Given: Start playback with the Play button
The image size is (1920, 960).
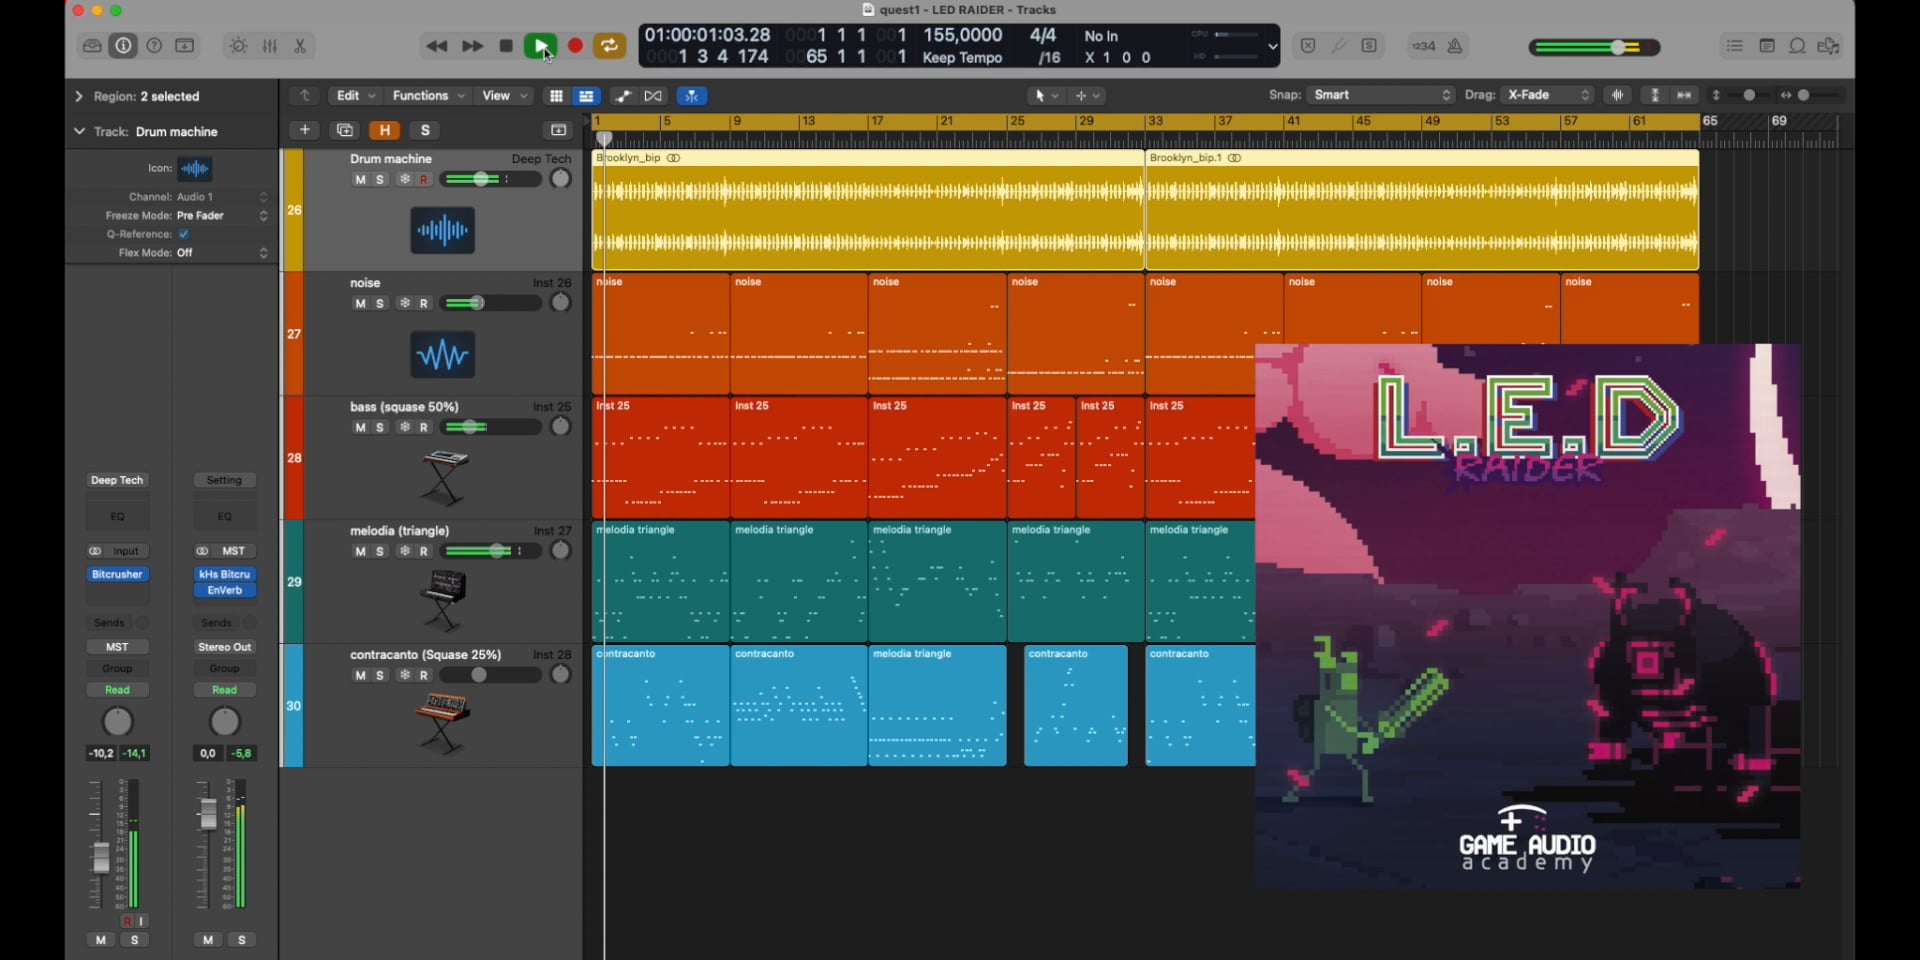Looking at the screenshot, I should (x=540, y=46).
